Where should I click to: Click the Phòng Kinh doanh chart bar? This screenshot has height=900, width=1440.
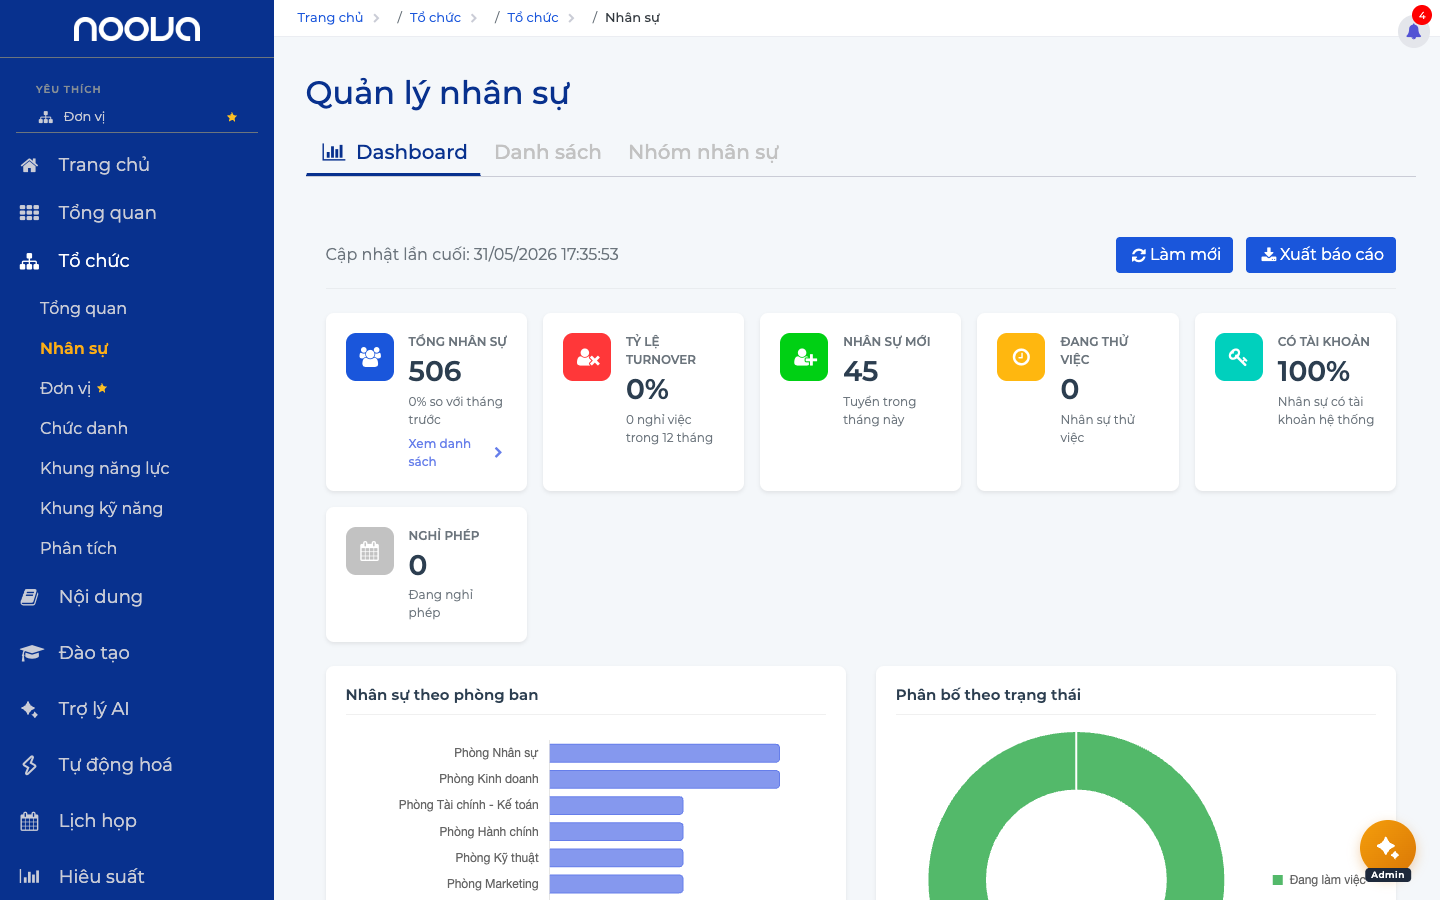664,779
